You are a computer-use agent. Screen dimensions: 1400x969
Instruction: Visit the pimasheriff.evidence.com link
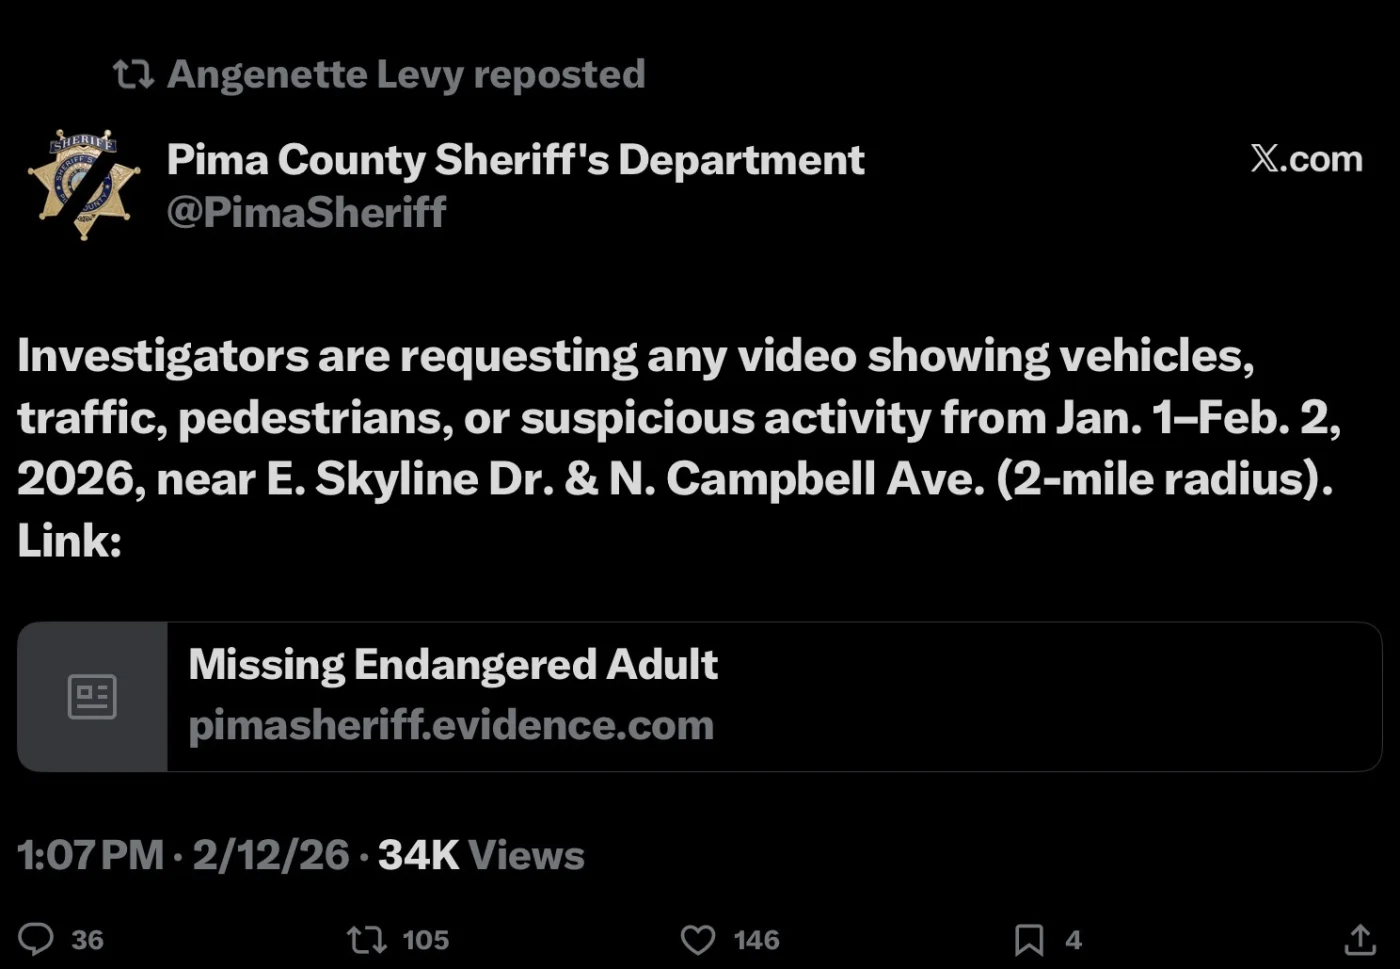click(451, 726)
